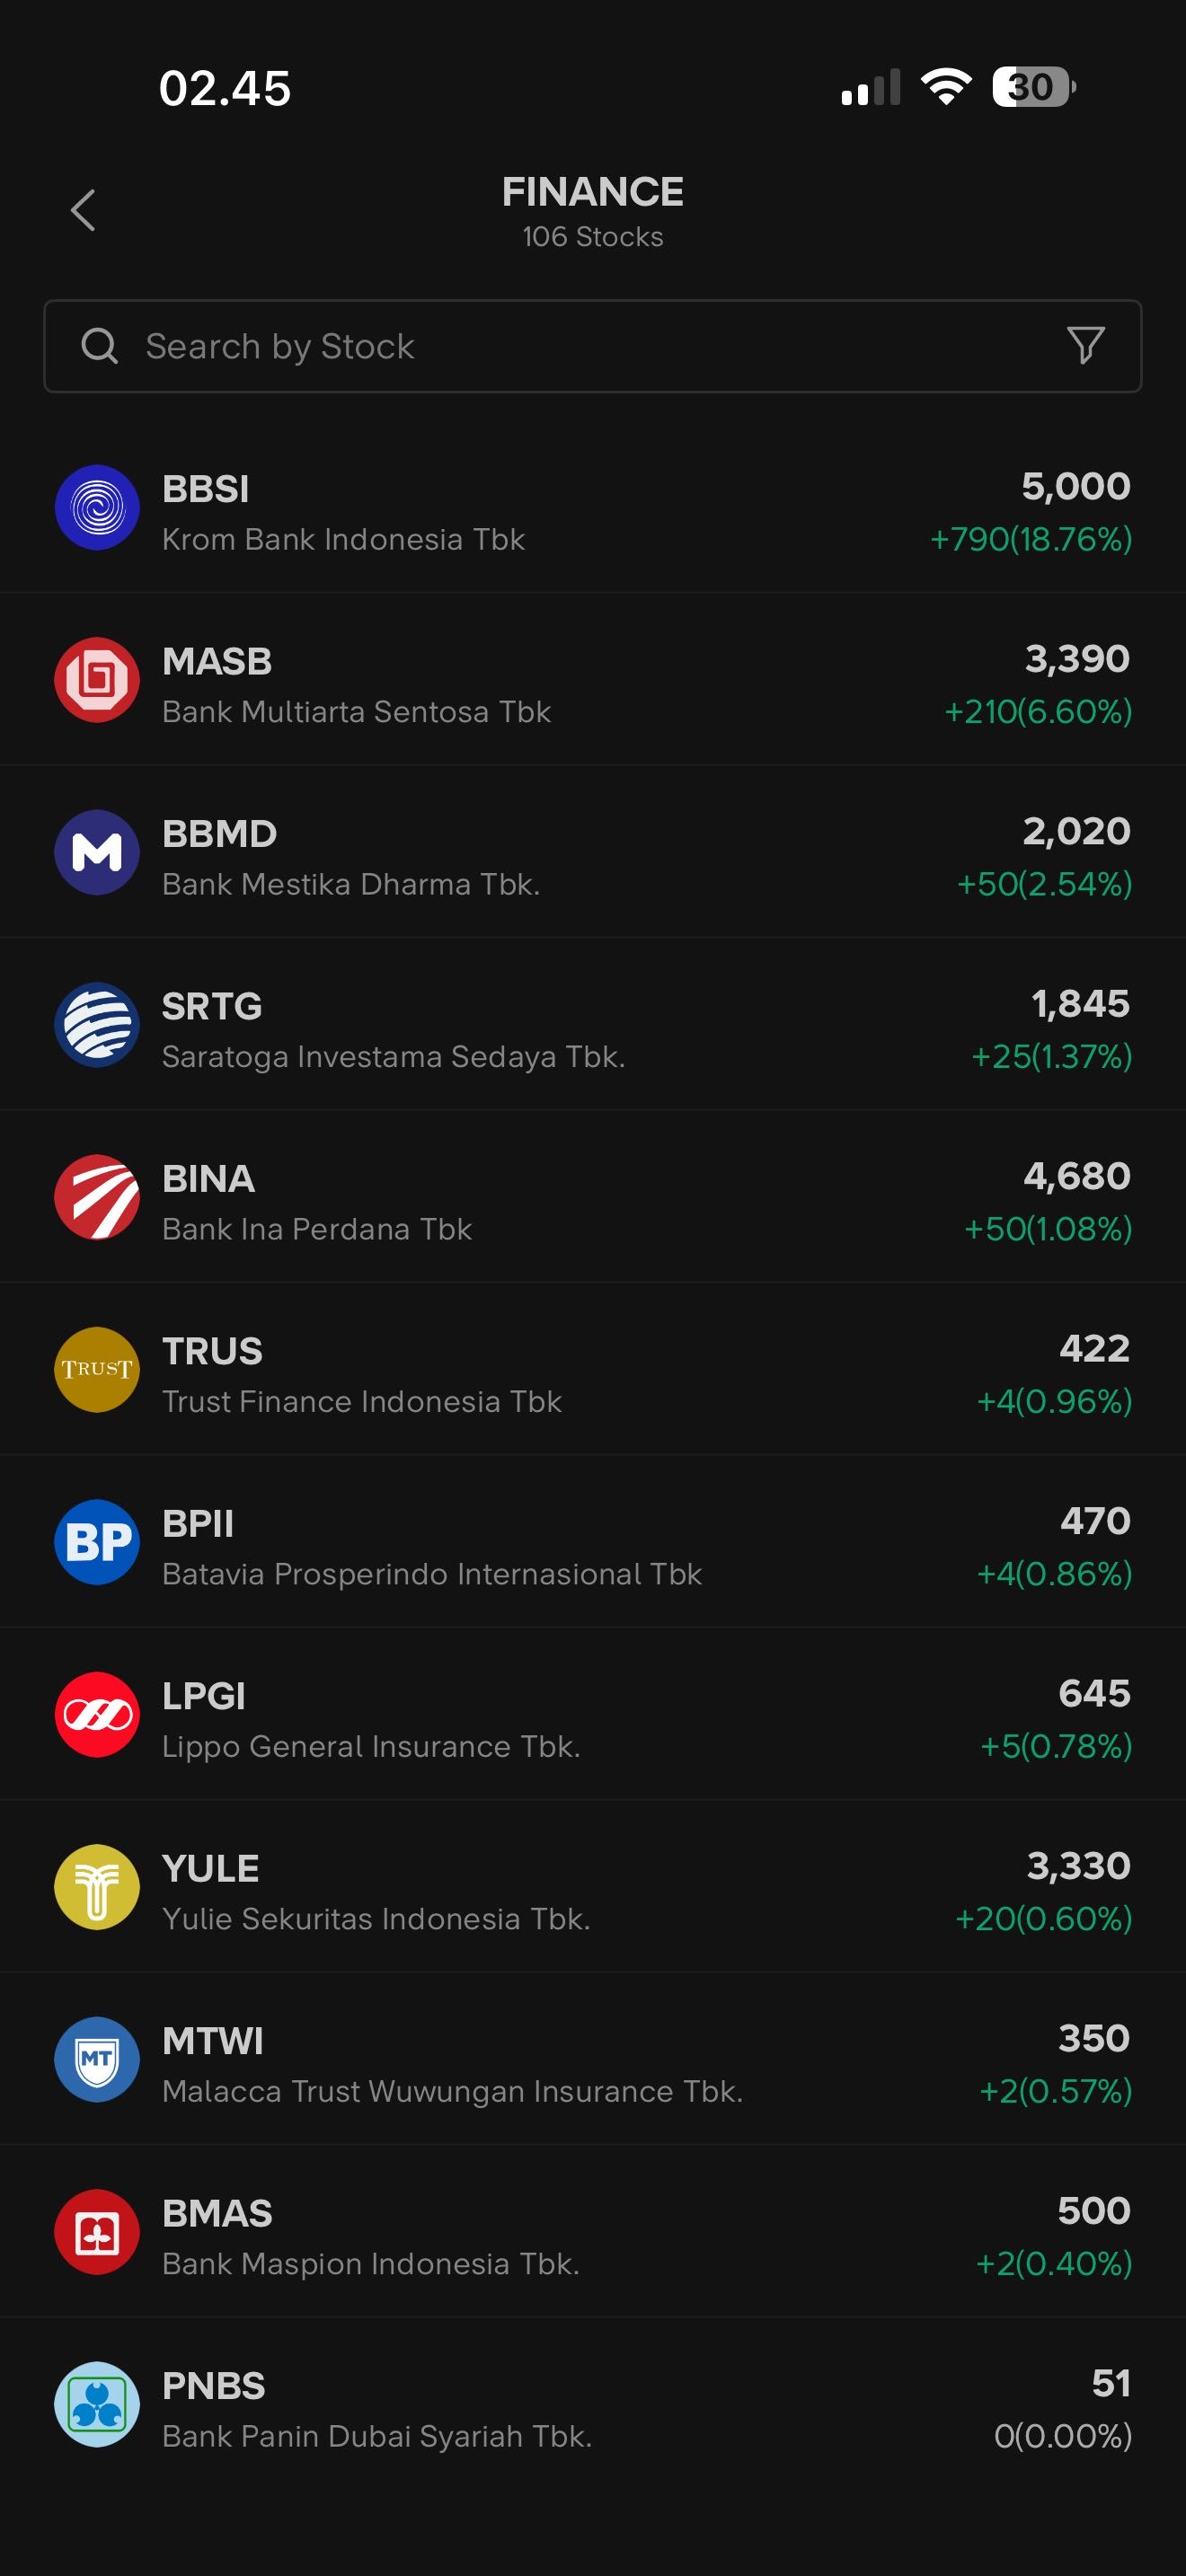Tap the Krom Bank BBSI logo
Viewport: 1186px width, 2576px height.
point(97,508)
